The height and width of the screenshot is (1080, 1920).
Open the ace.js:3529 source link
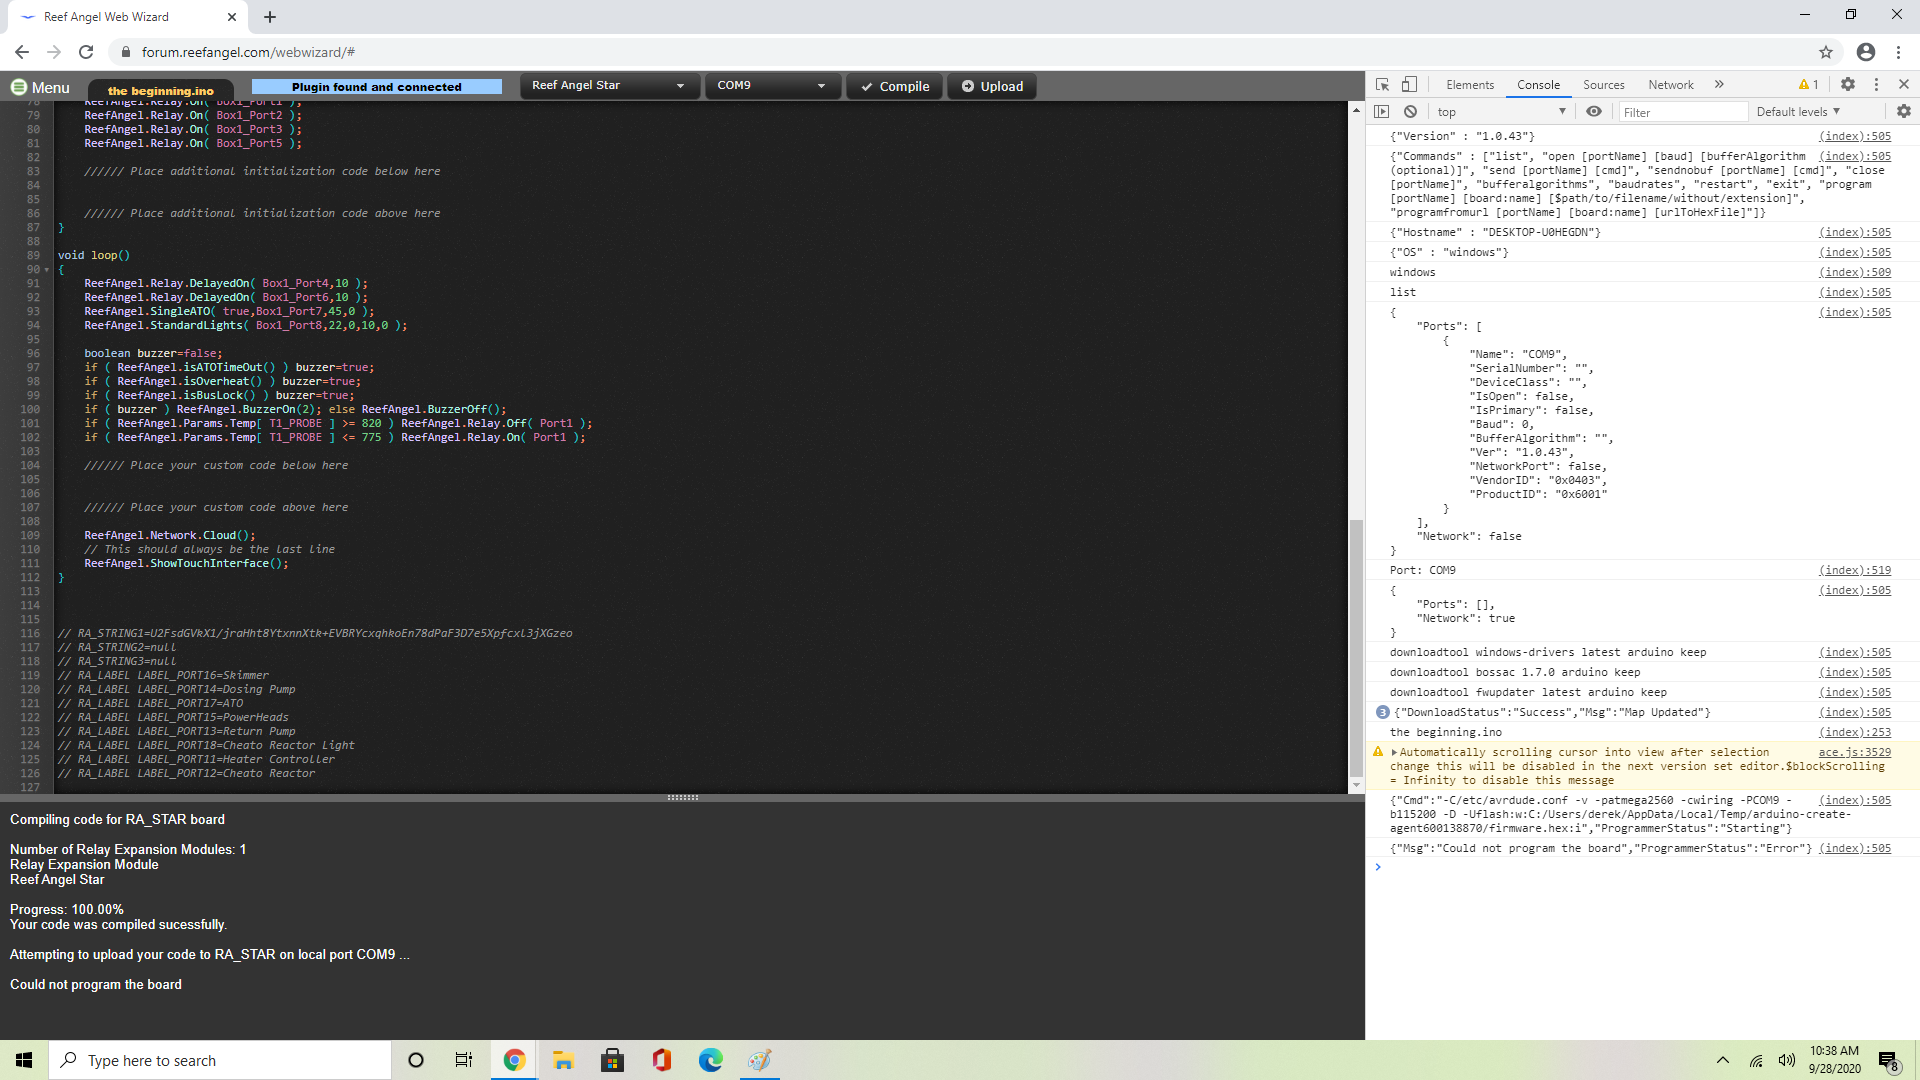coord(1855,752)
